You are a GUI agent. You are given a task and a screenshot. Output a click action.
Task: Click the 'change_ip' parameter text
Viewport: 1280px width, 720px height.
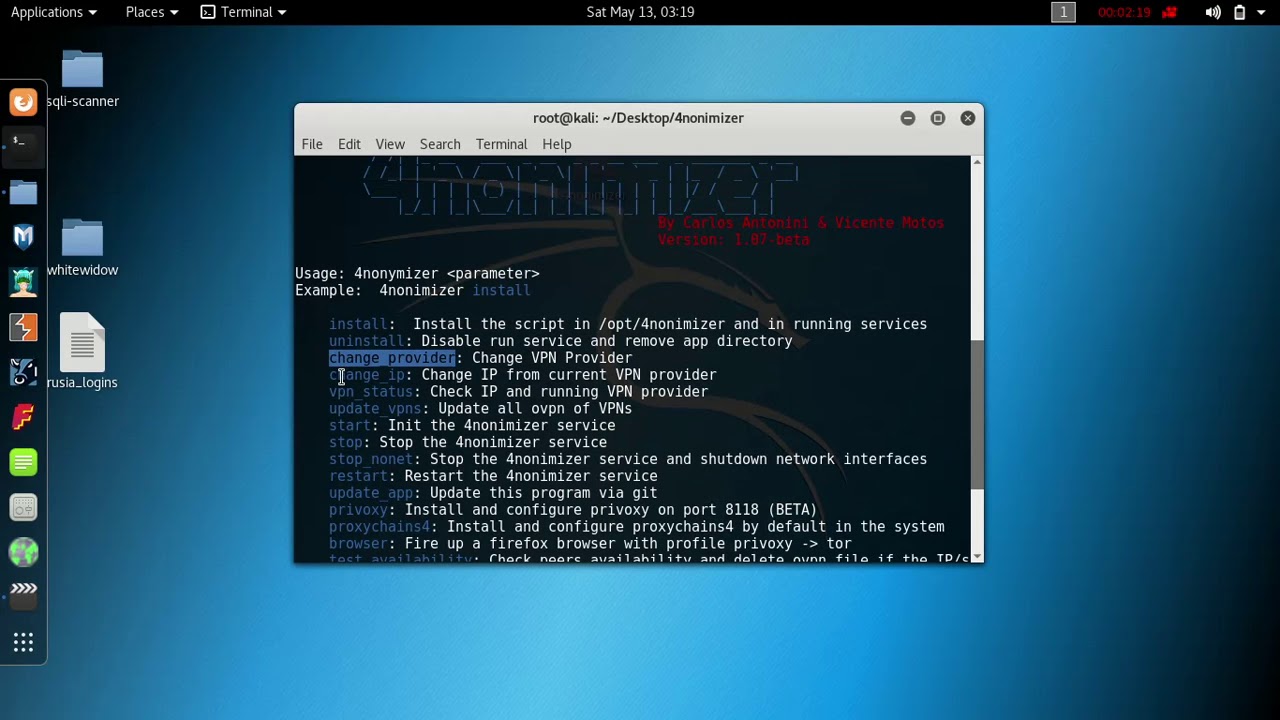[367, 375]
